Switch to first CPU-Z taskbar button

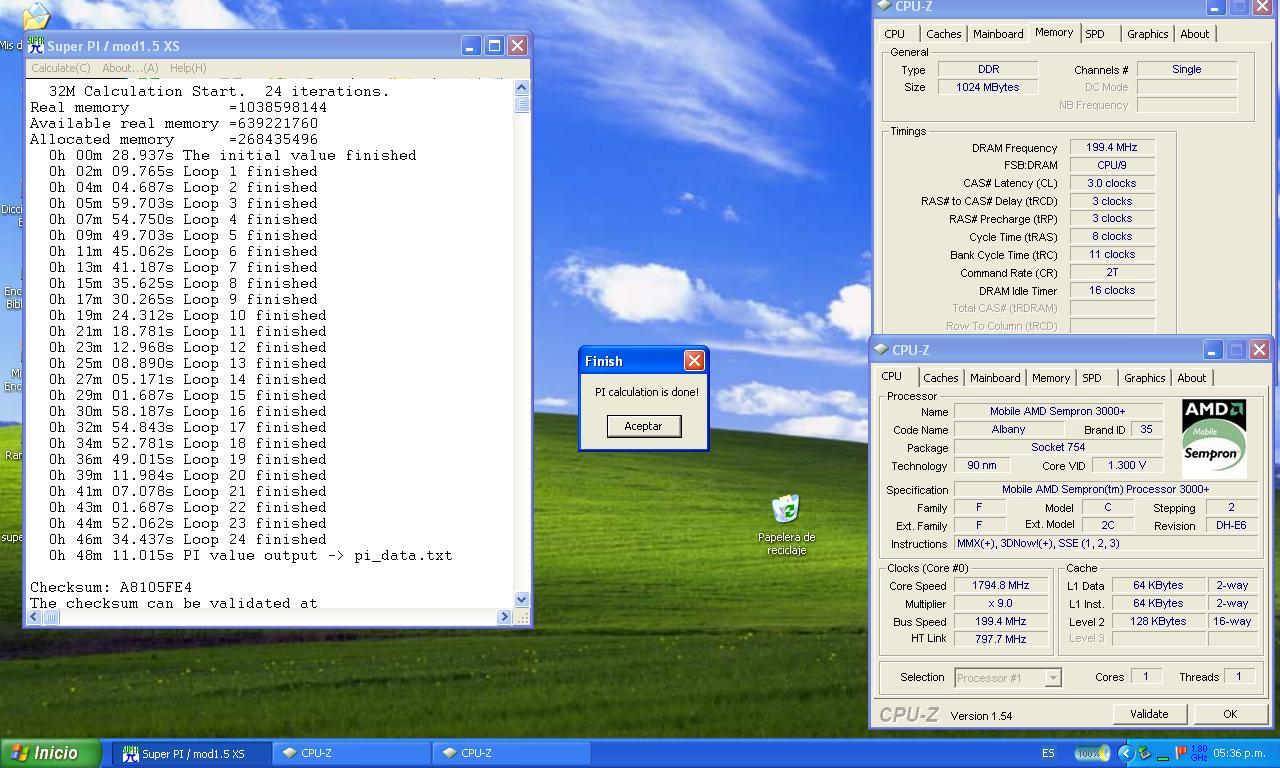pyautogui.click(x=351, y=753)
